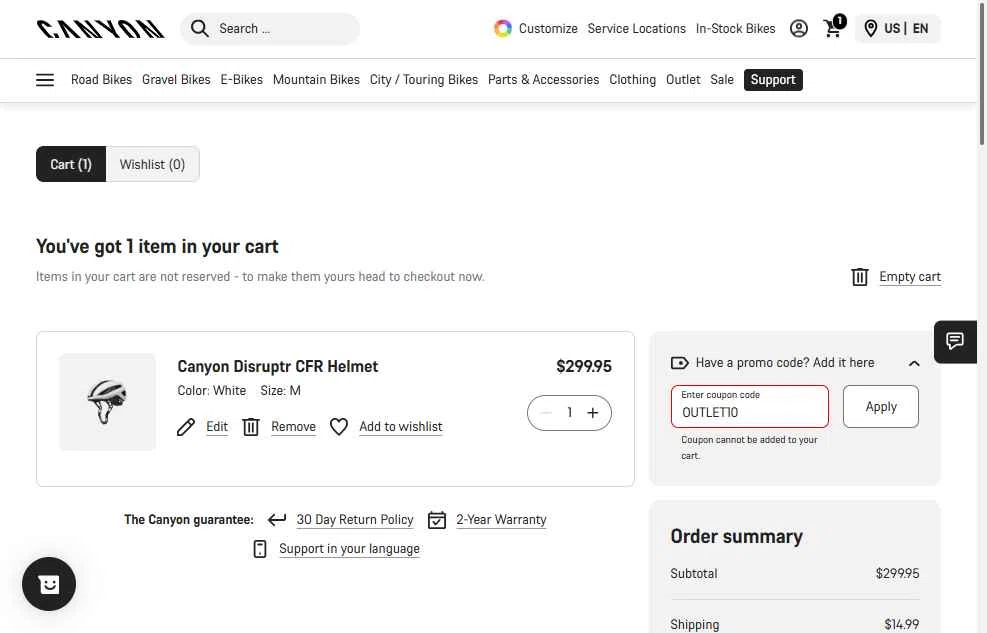Open the Mountain Bikes menu
The width and height of the screenshot is (987, 633).
[316, 80]
